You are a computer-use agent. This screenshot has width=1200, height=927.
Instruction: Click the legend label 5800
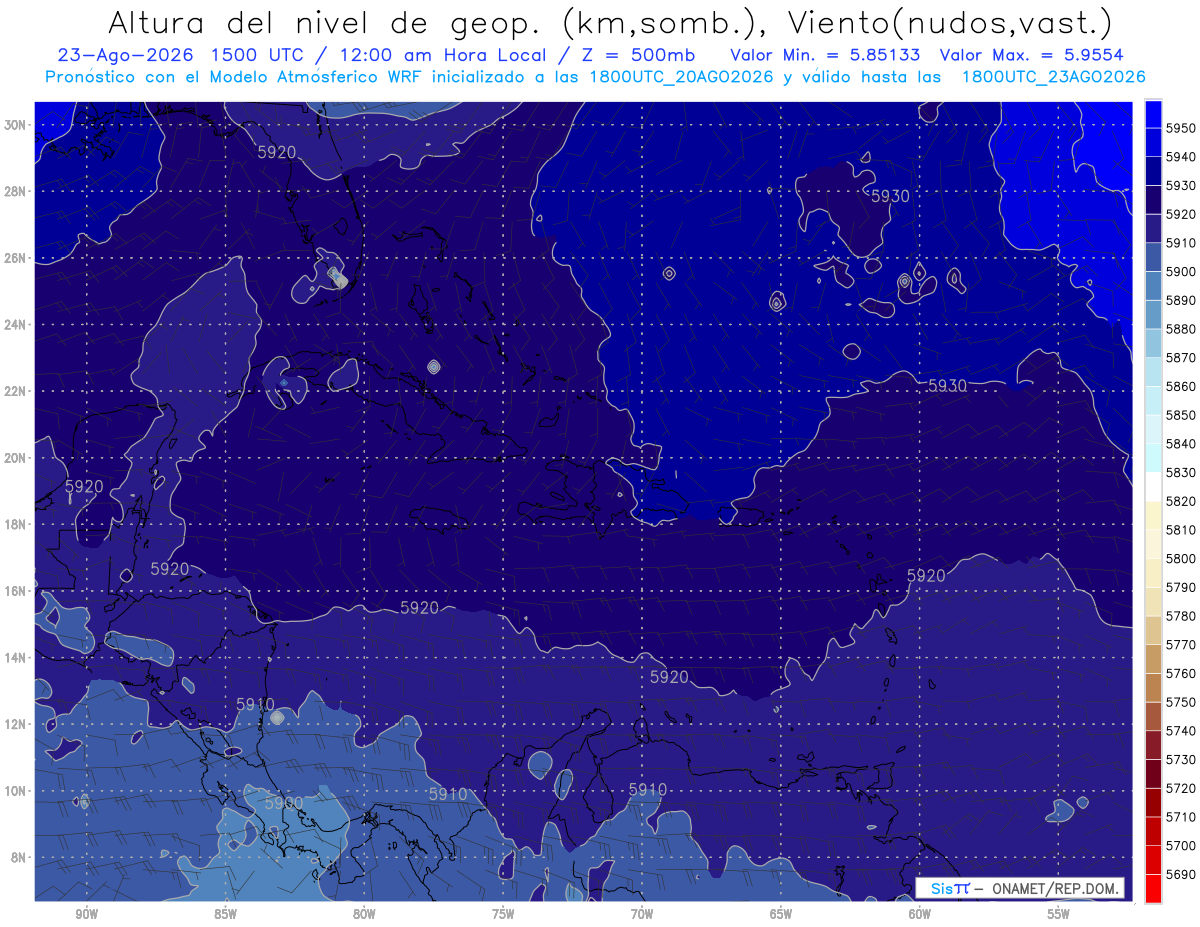[x=1180, y=558]
